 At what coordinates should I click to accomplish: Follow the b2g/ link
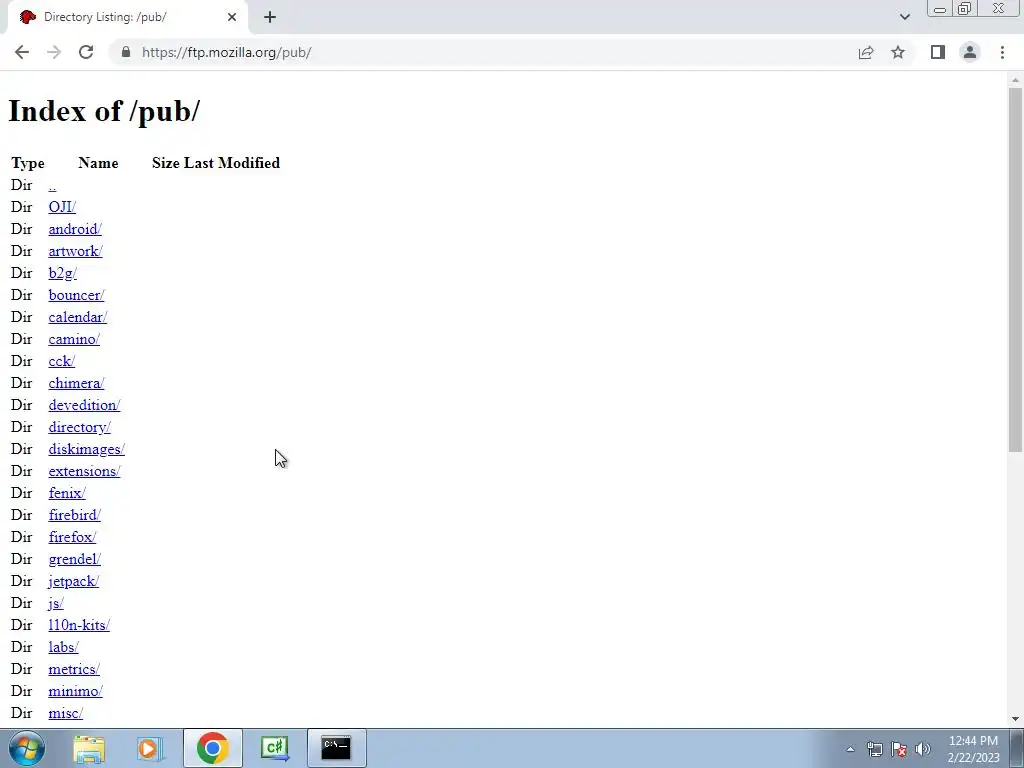[63, 273]
